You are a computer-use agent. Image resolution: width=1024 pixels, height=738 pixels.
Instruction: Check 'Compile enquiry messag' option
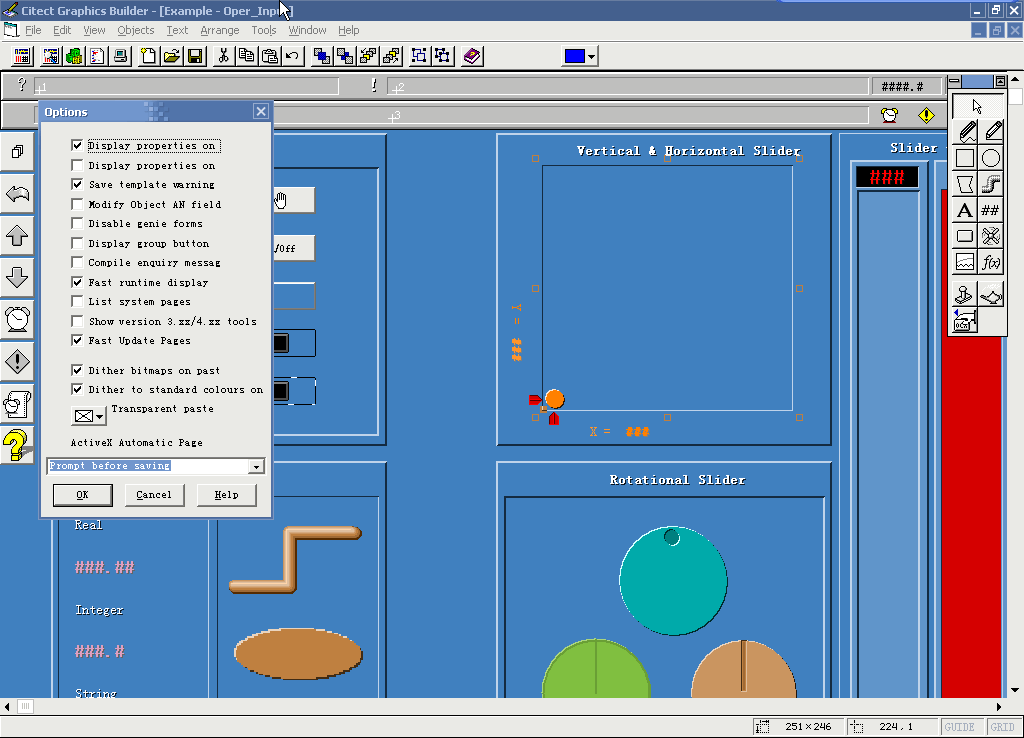[x=77, y=263]
